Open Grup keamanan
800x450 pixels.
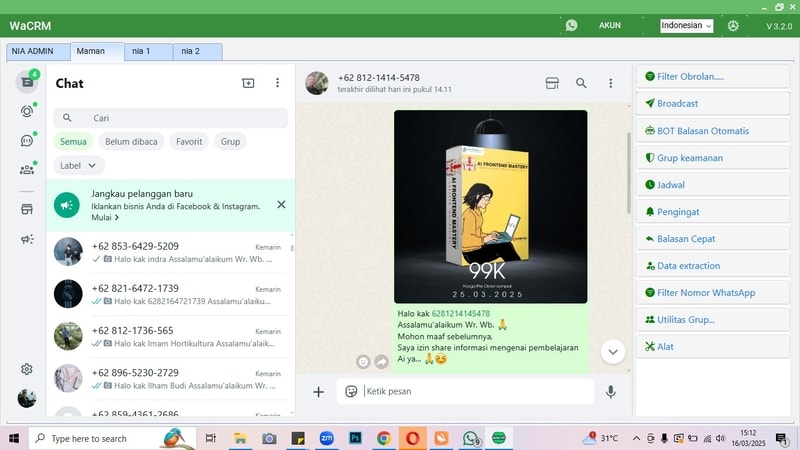coord(713,158)
